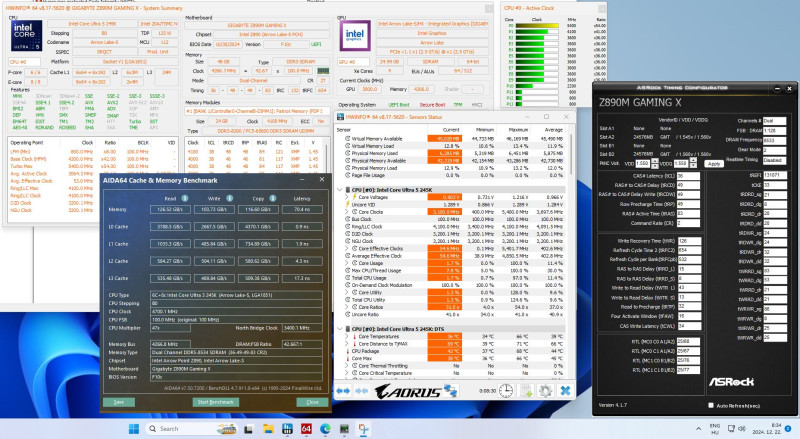Click the Start Benchmark button in AIDA64
The width and height of the screenshot is (800, 439).
[x=216, y=402]
